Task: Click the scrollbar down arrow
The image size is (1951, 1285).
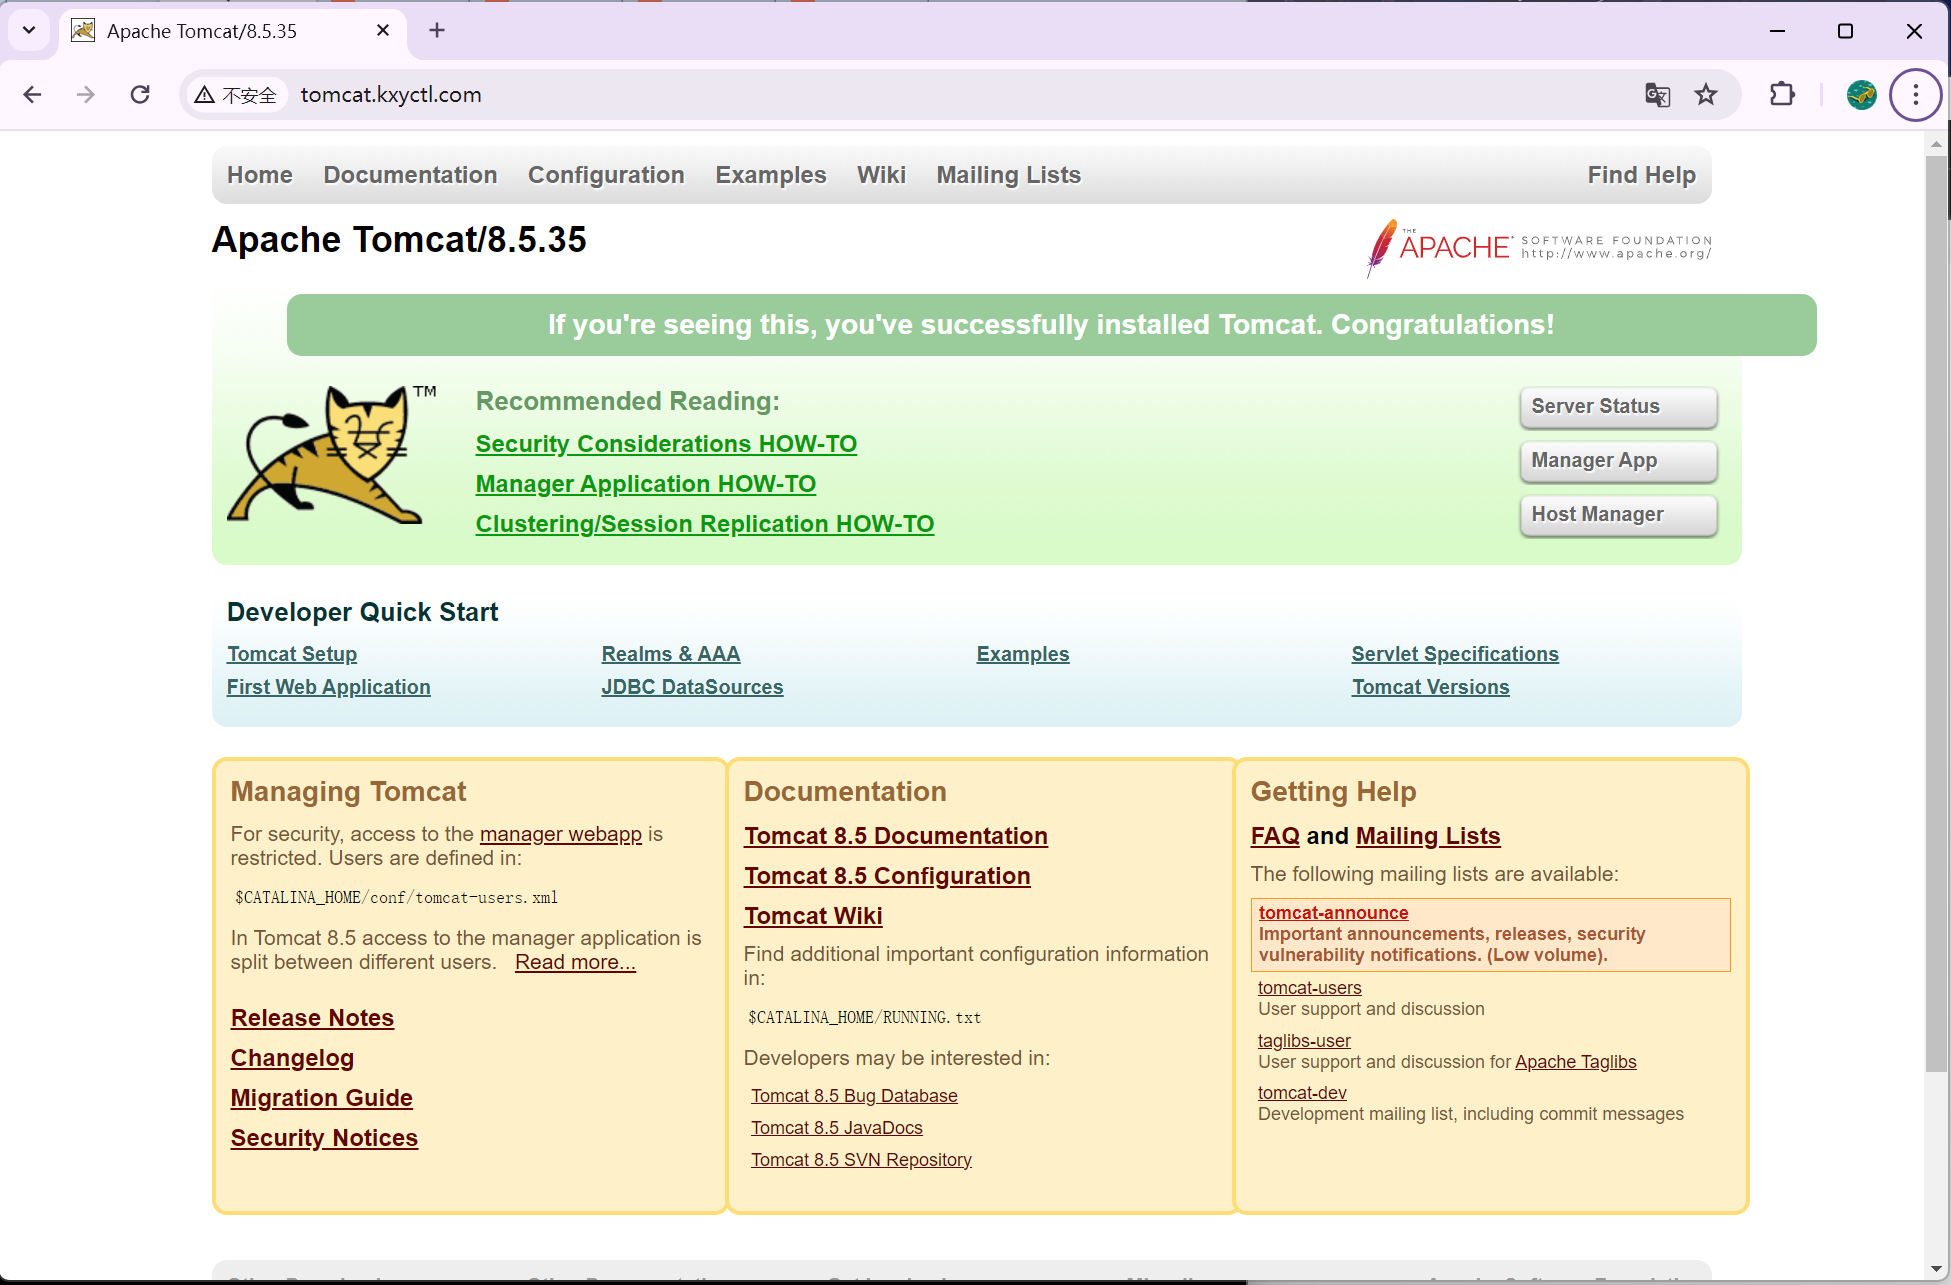Action: tap(1936, 1270)
